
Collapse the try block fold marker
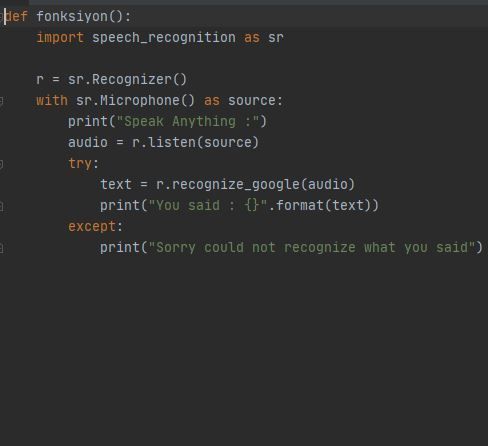[x=1, y=164]
